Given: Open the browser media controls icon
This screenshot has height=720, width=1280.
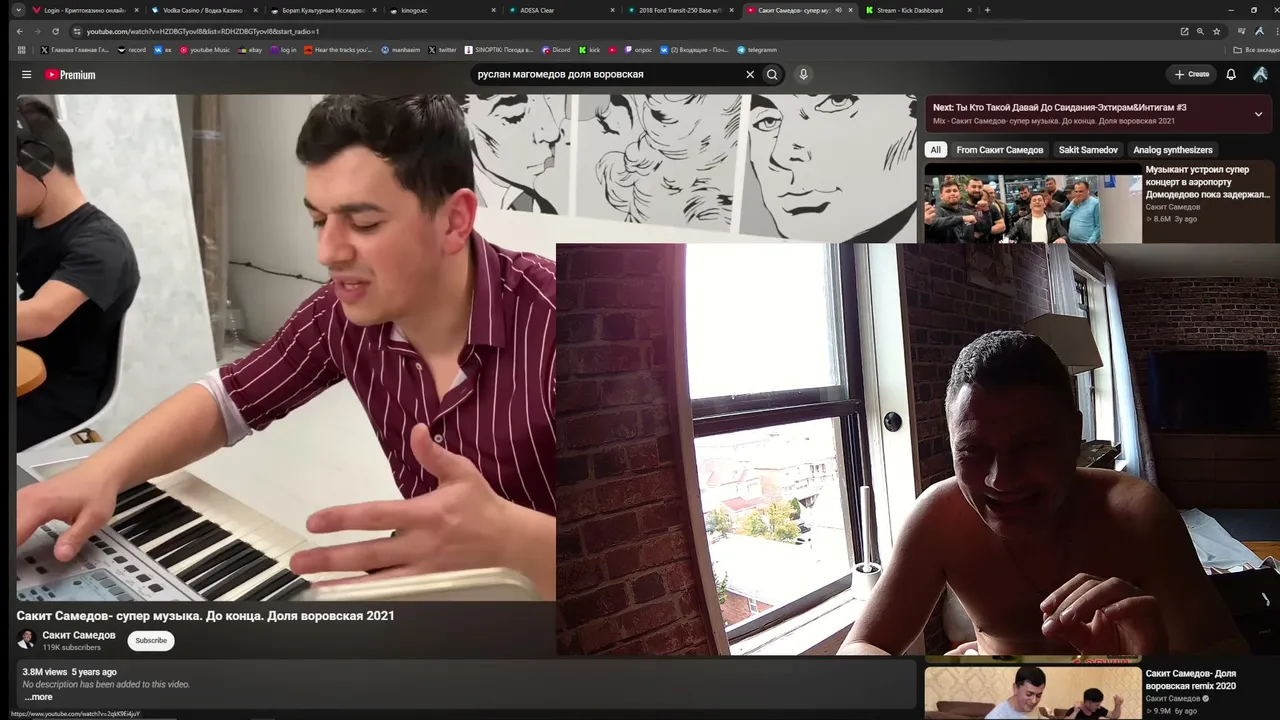Looking at the screenshot, I should 1241,31.
